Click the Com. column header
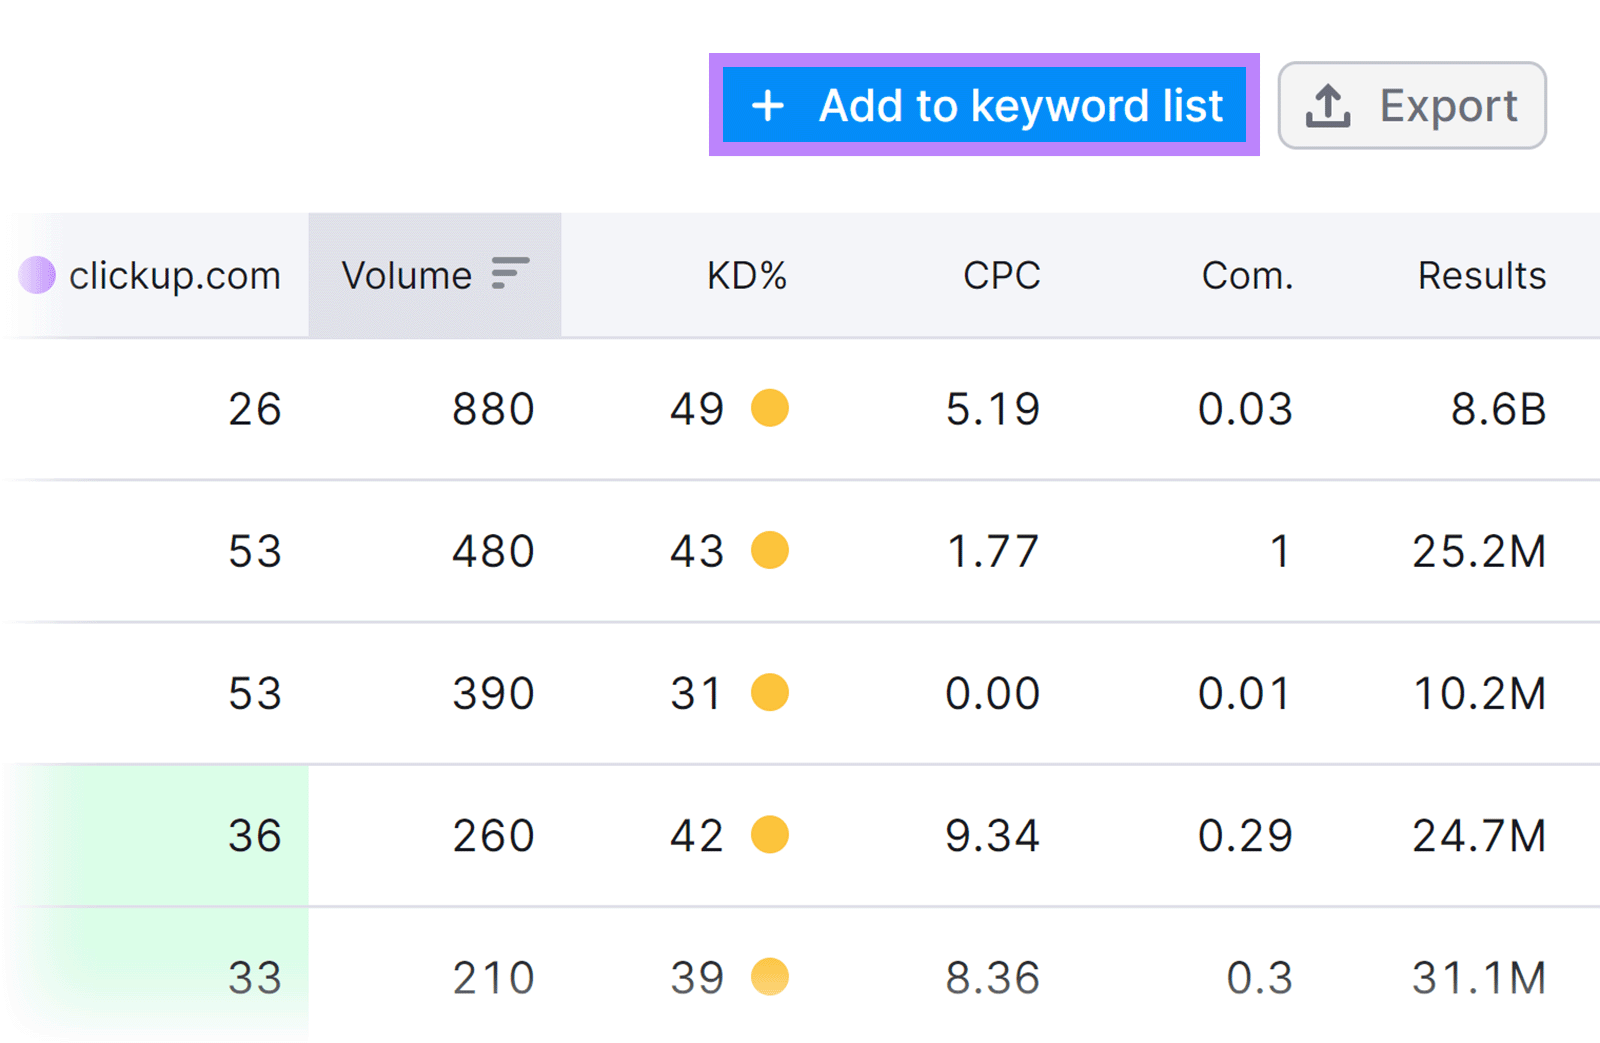Screen dimensions: 1600x1043 (1247, 275)
